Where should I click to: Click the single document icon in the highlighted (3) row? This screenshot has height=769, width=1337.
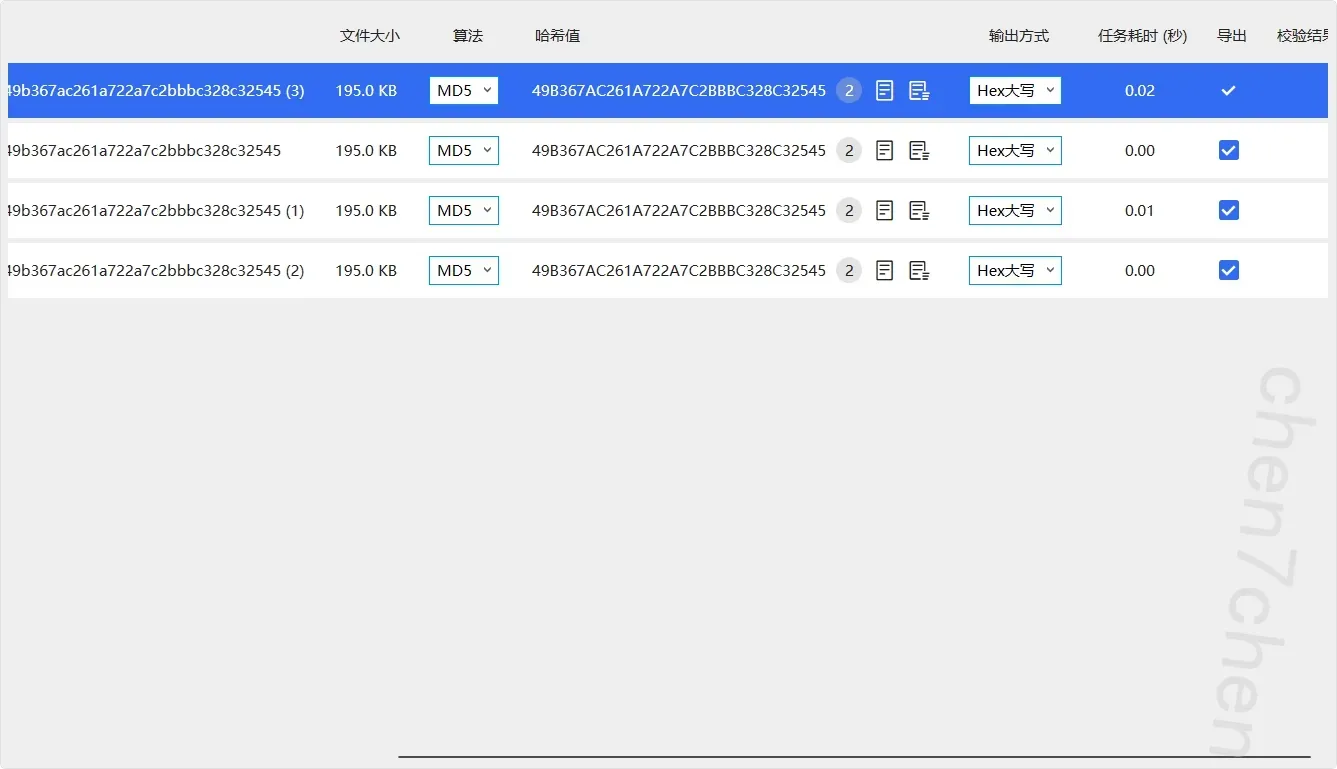tap(884, 91)
